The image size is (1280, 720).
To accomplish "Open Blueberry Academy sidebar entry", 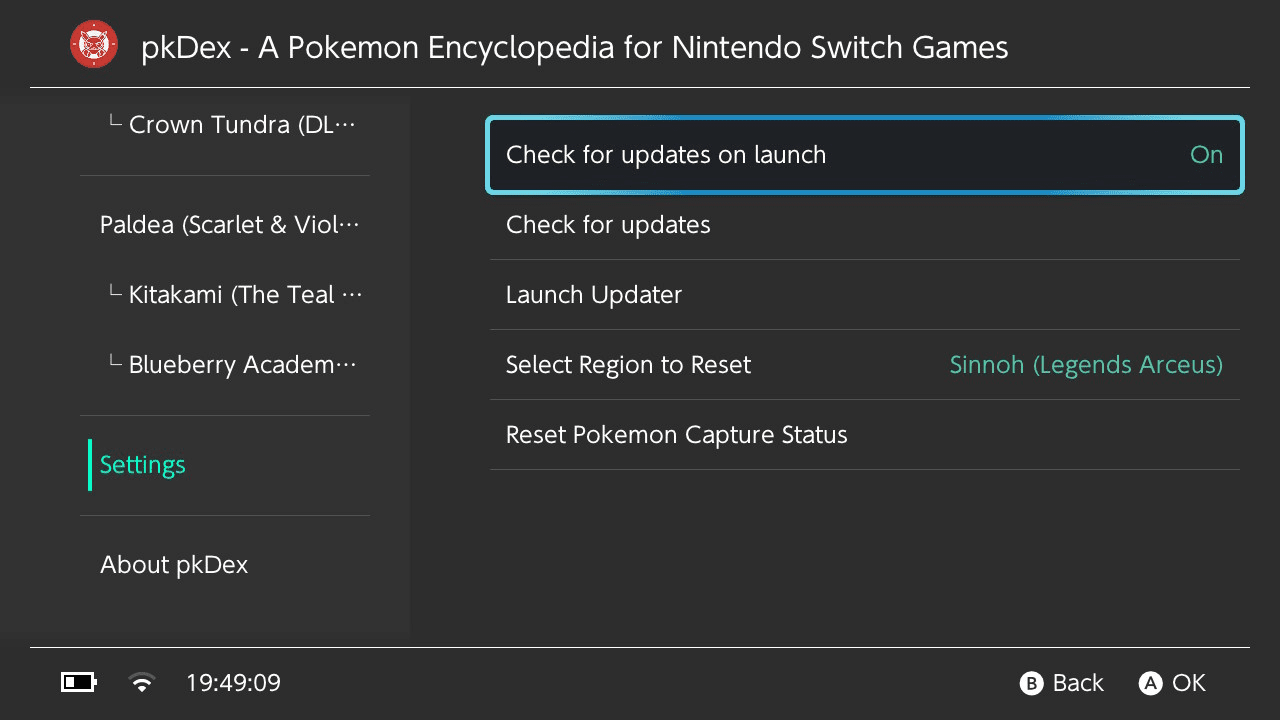I will [x=225, y=365].
